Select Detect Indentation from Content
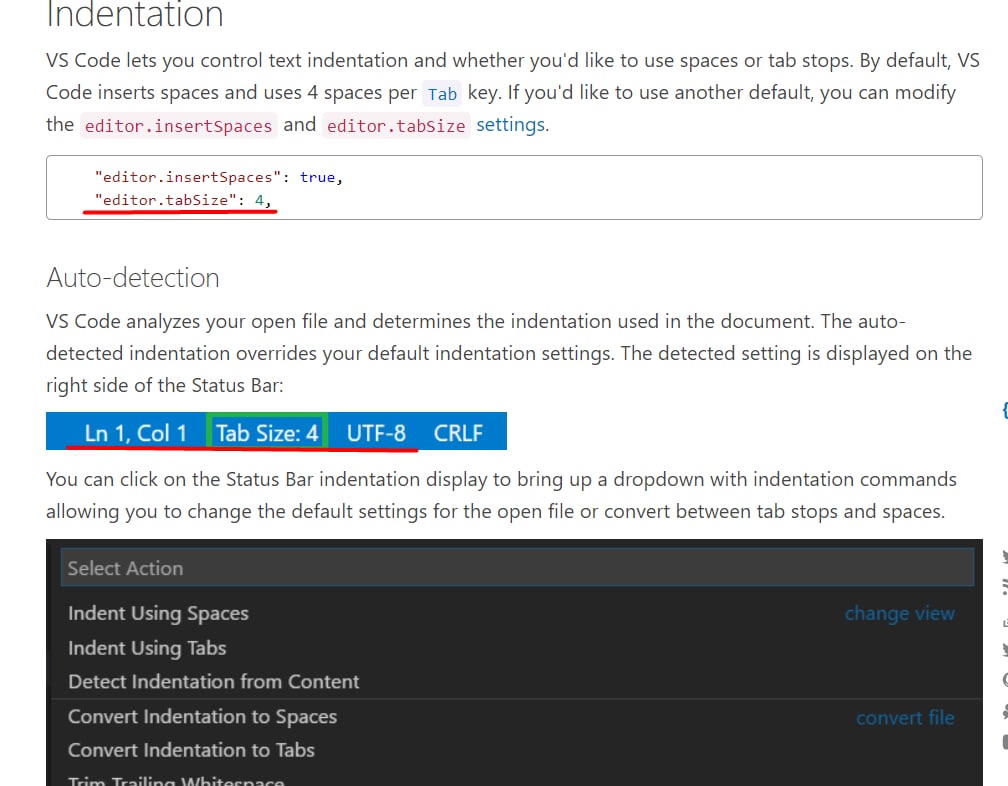The image size is (1008, 786). (x=213, y=682)
